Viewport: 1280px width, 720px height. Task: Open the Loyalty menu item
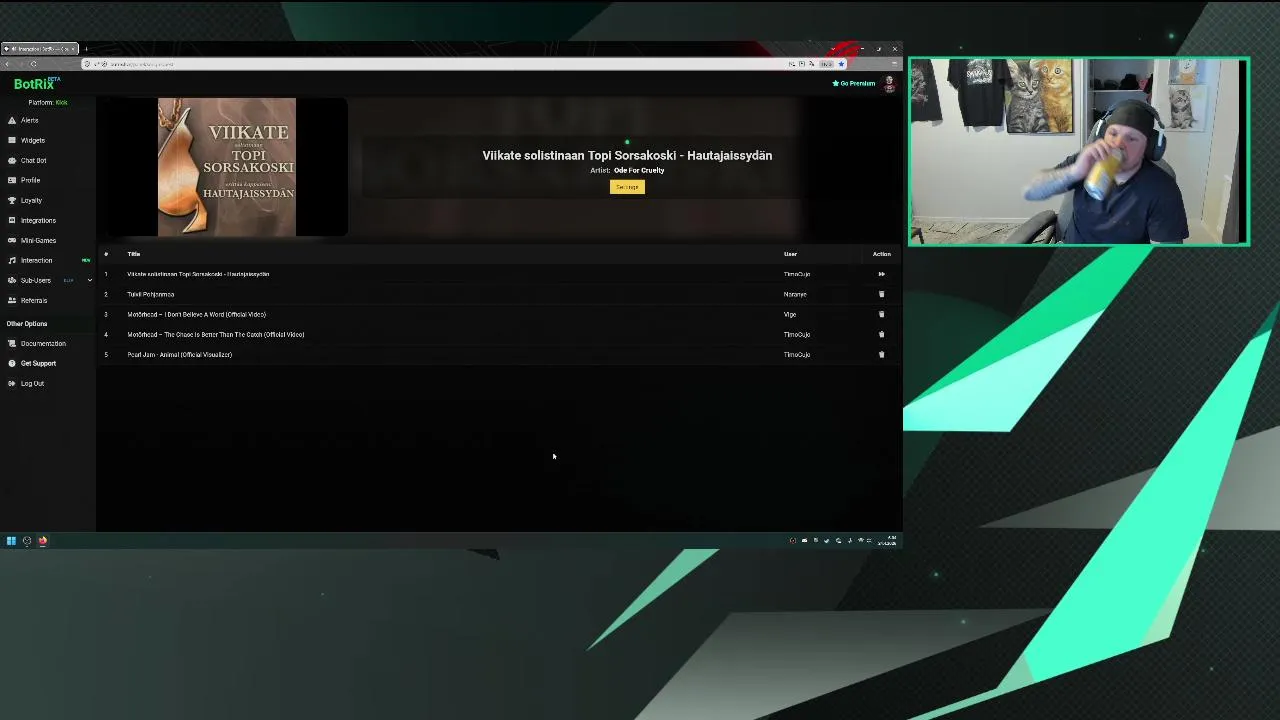click(x=31, y=200)
